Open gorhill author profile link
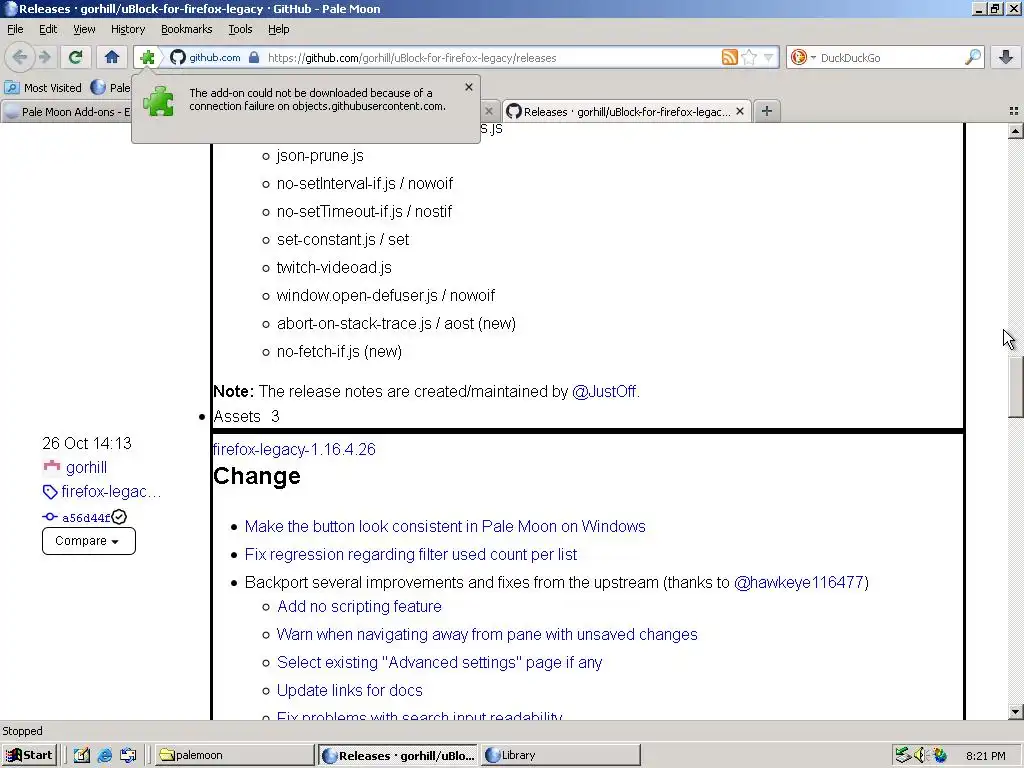 tap(86, 468)
